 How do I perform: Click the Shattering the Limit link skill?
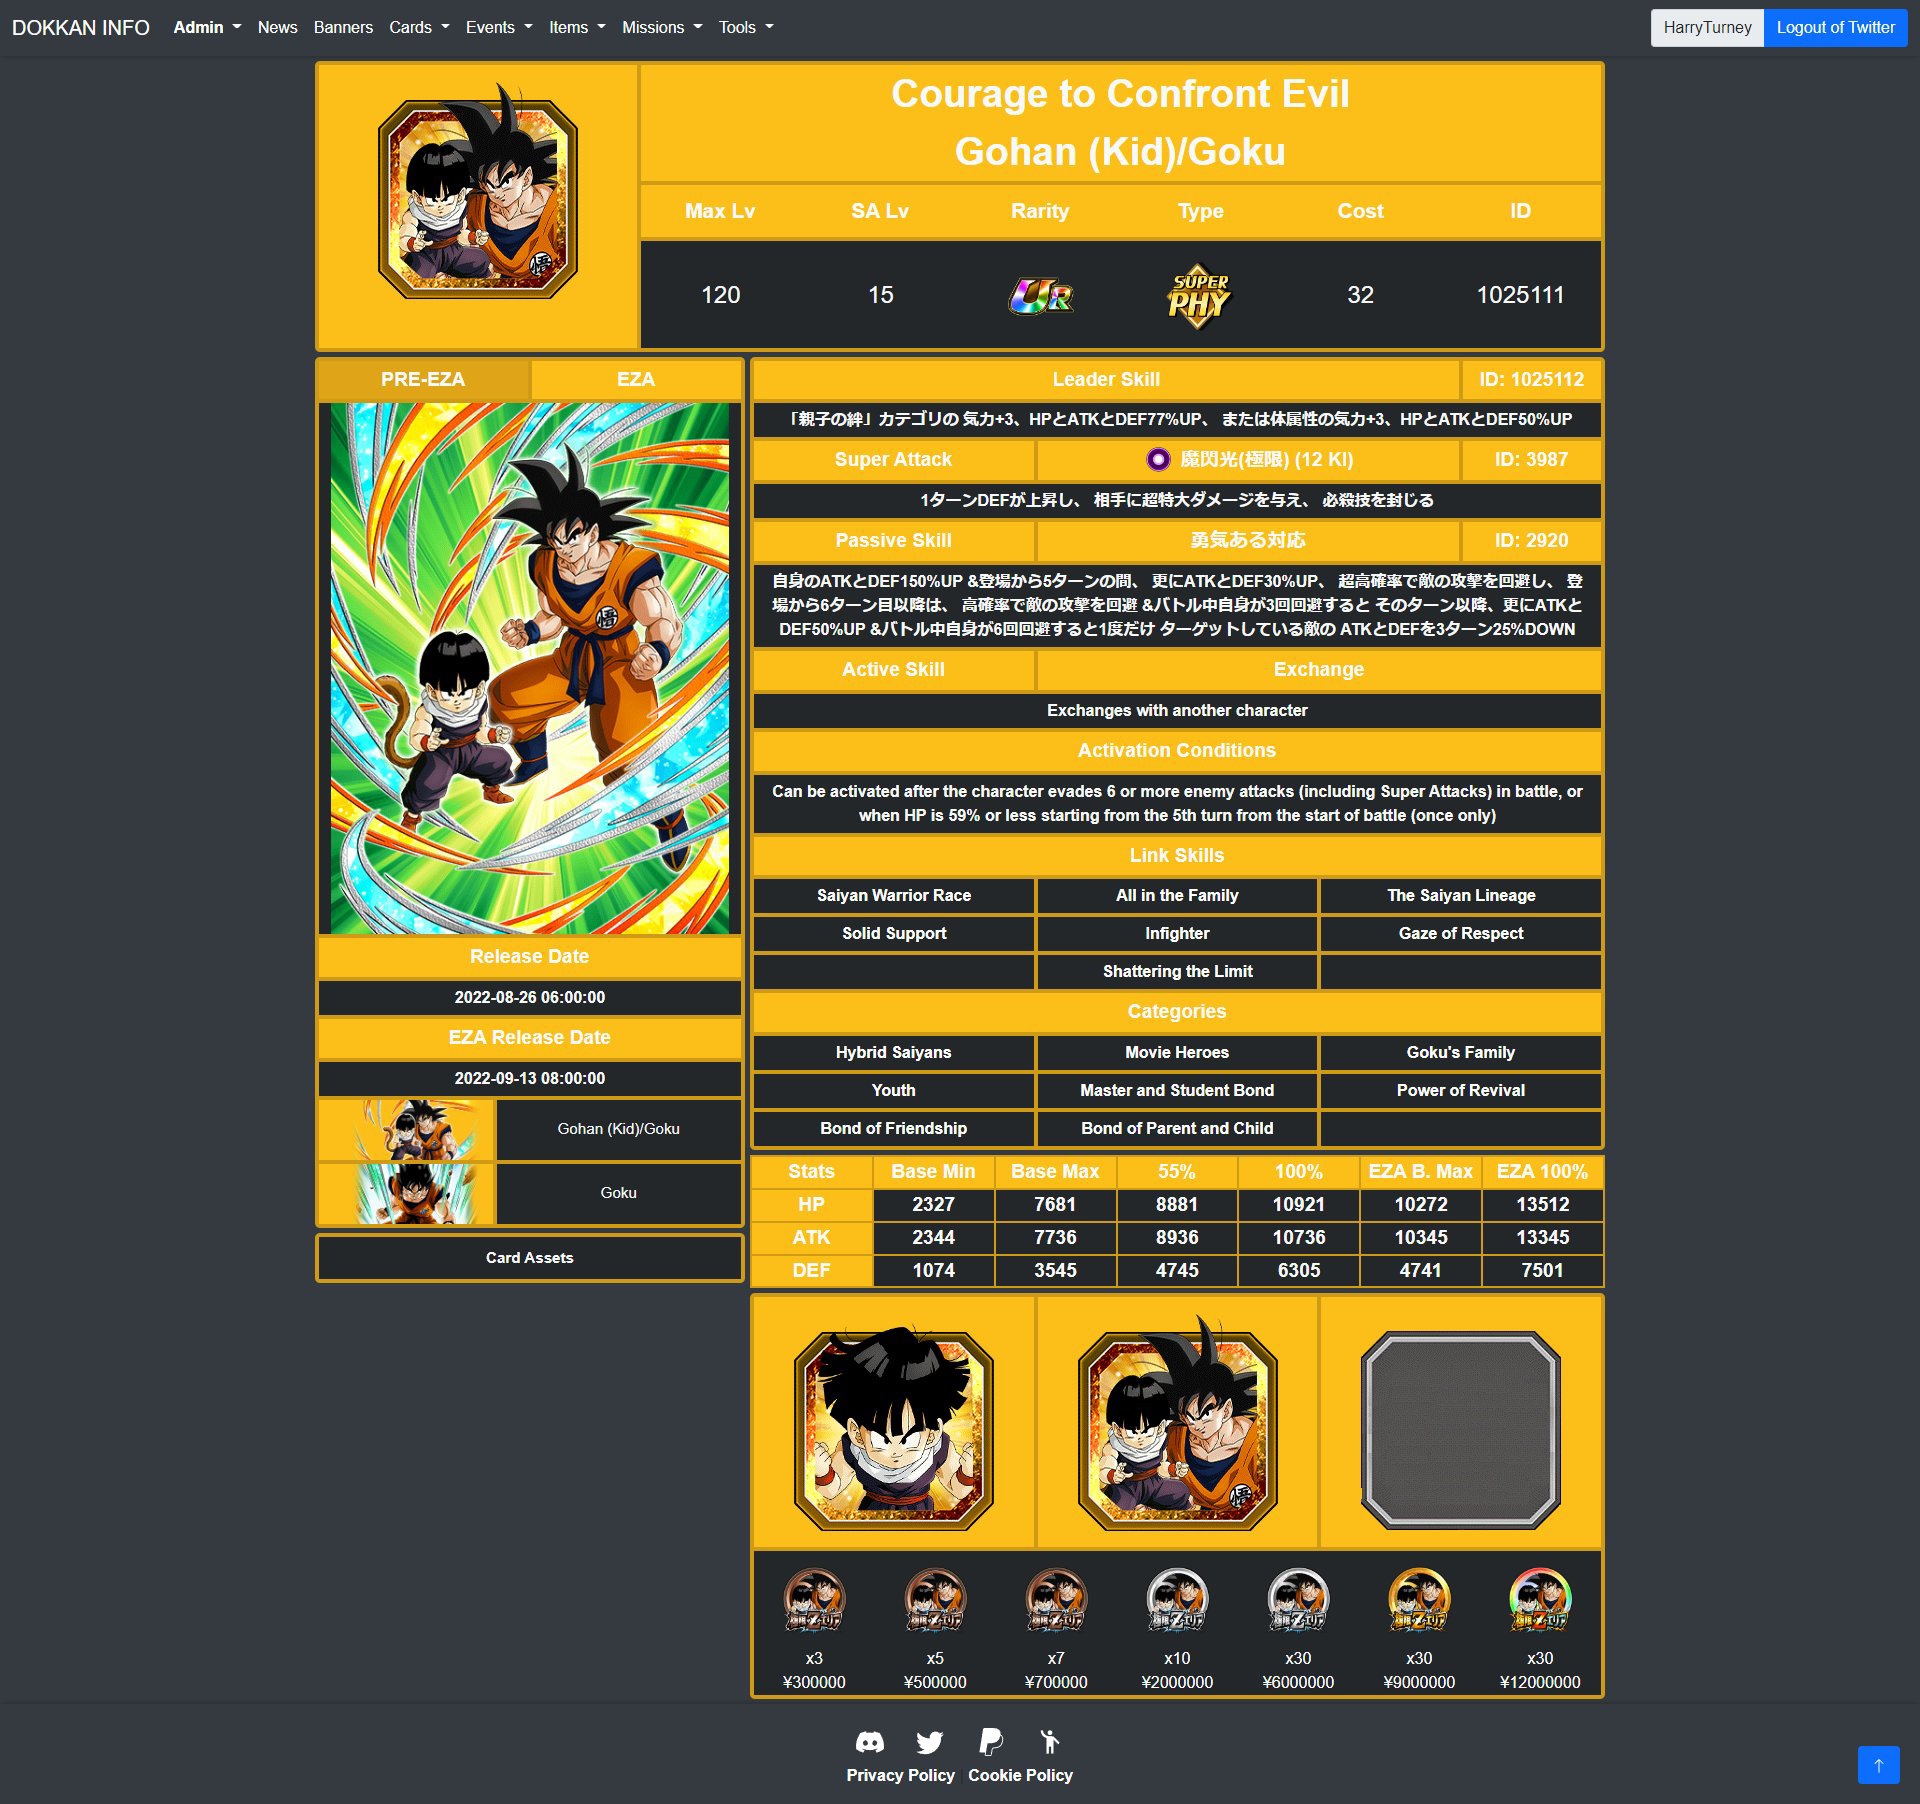point(1177,971)
